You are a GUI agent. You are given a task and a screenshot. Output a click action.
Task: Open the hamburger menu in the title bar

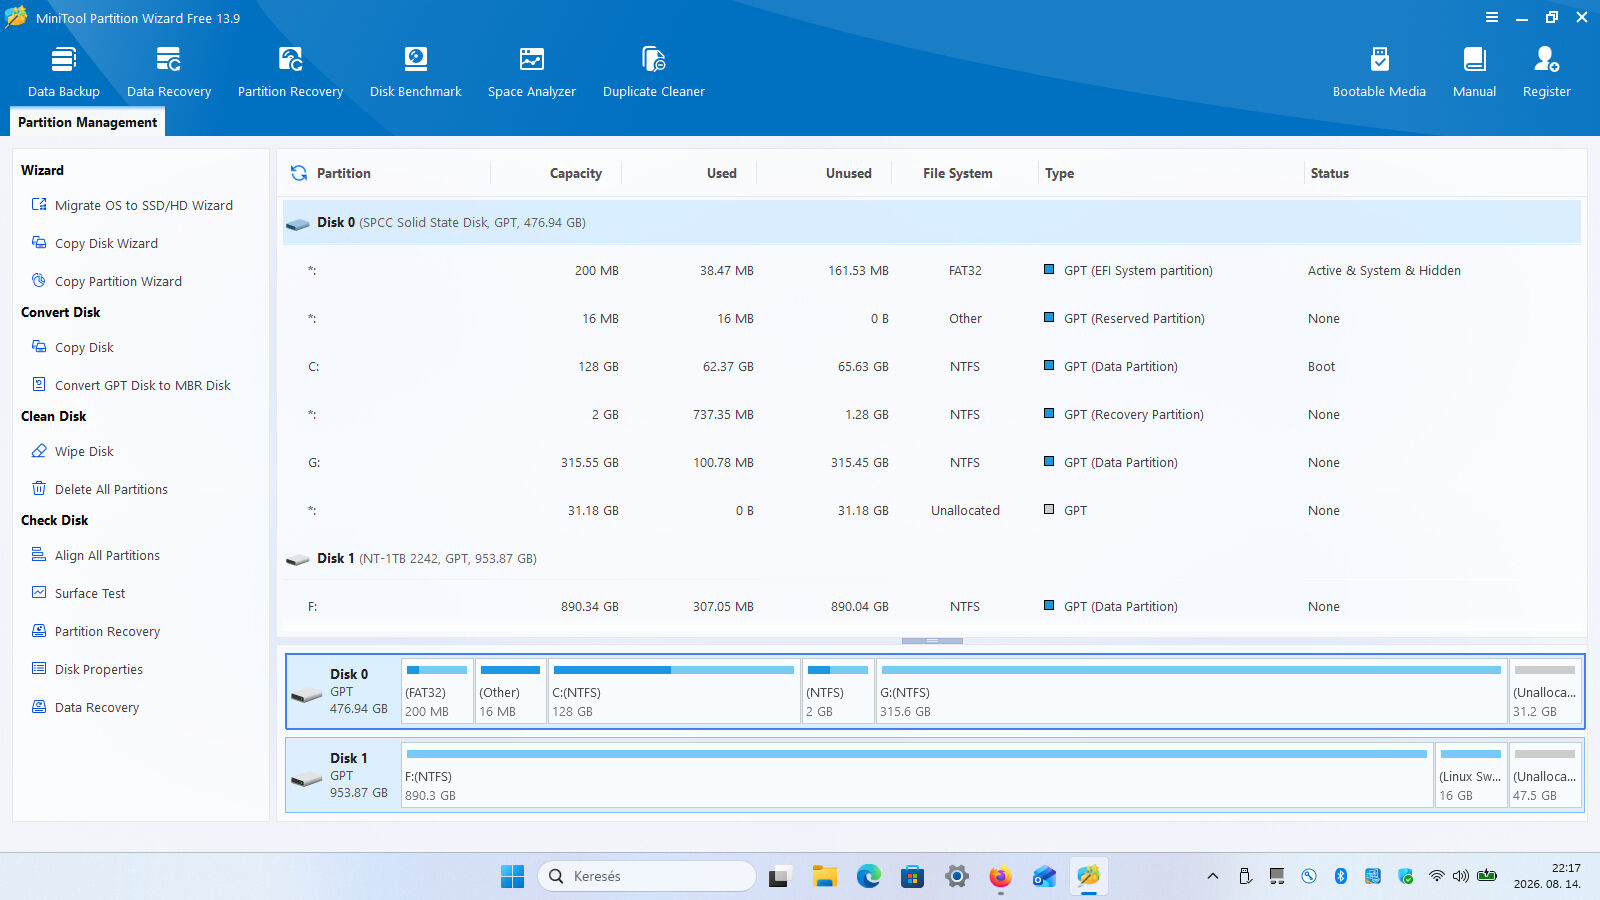click(x=1492, y=17)
